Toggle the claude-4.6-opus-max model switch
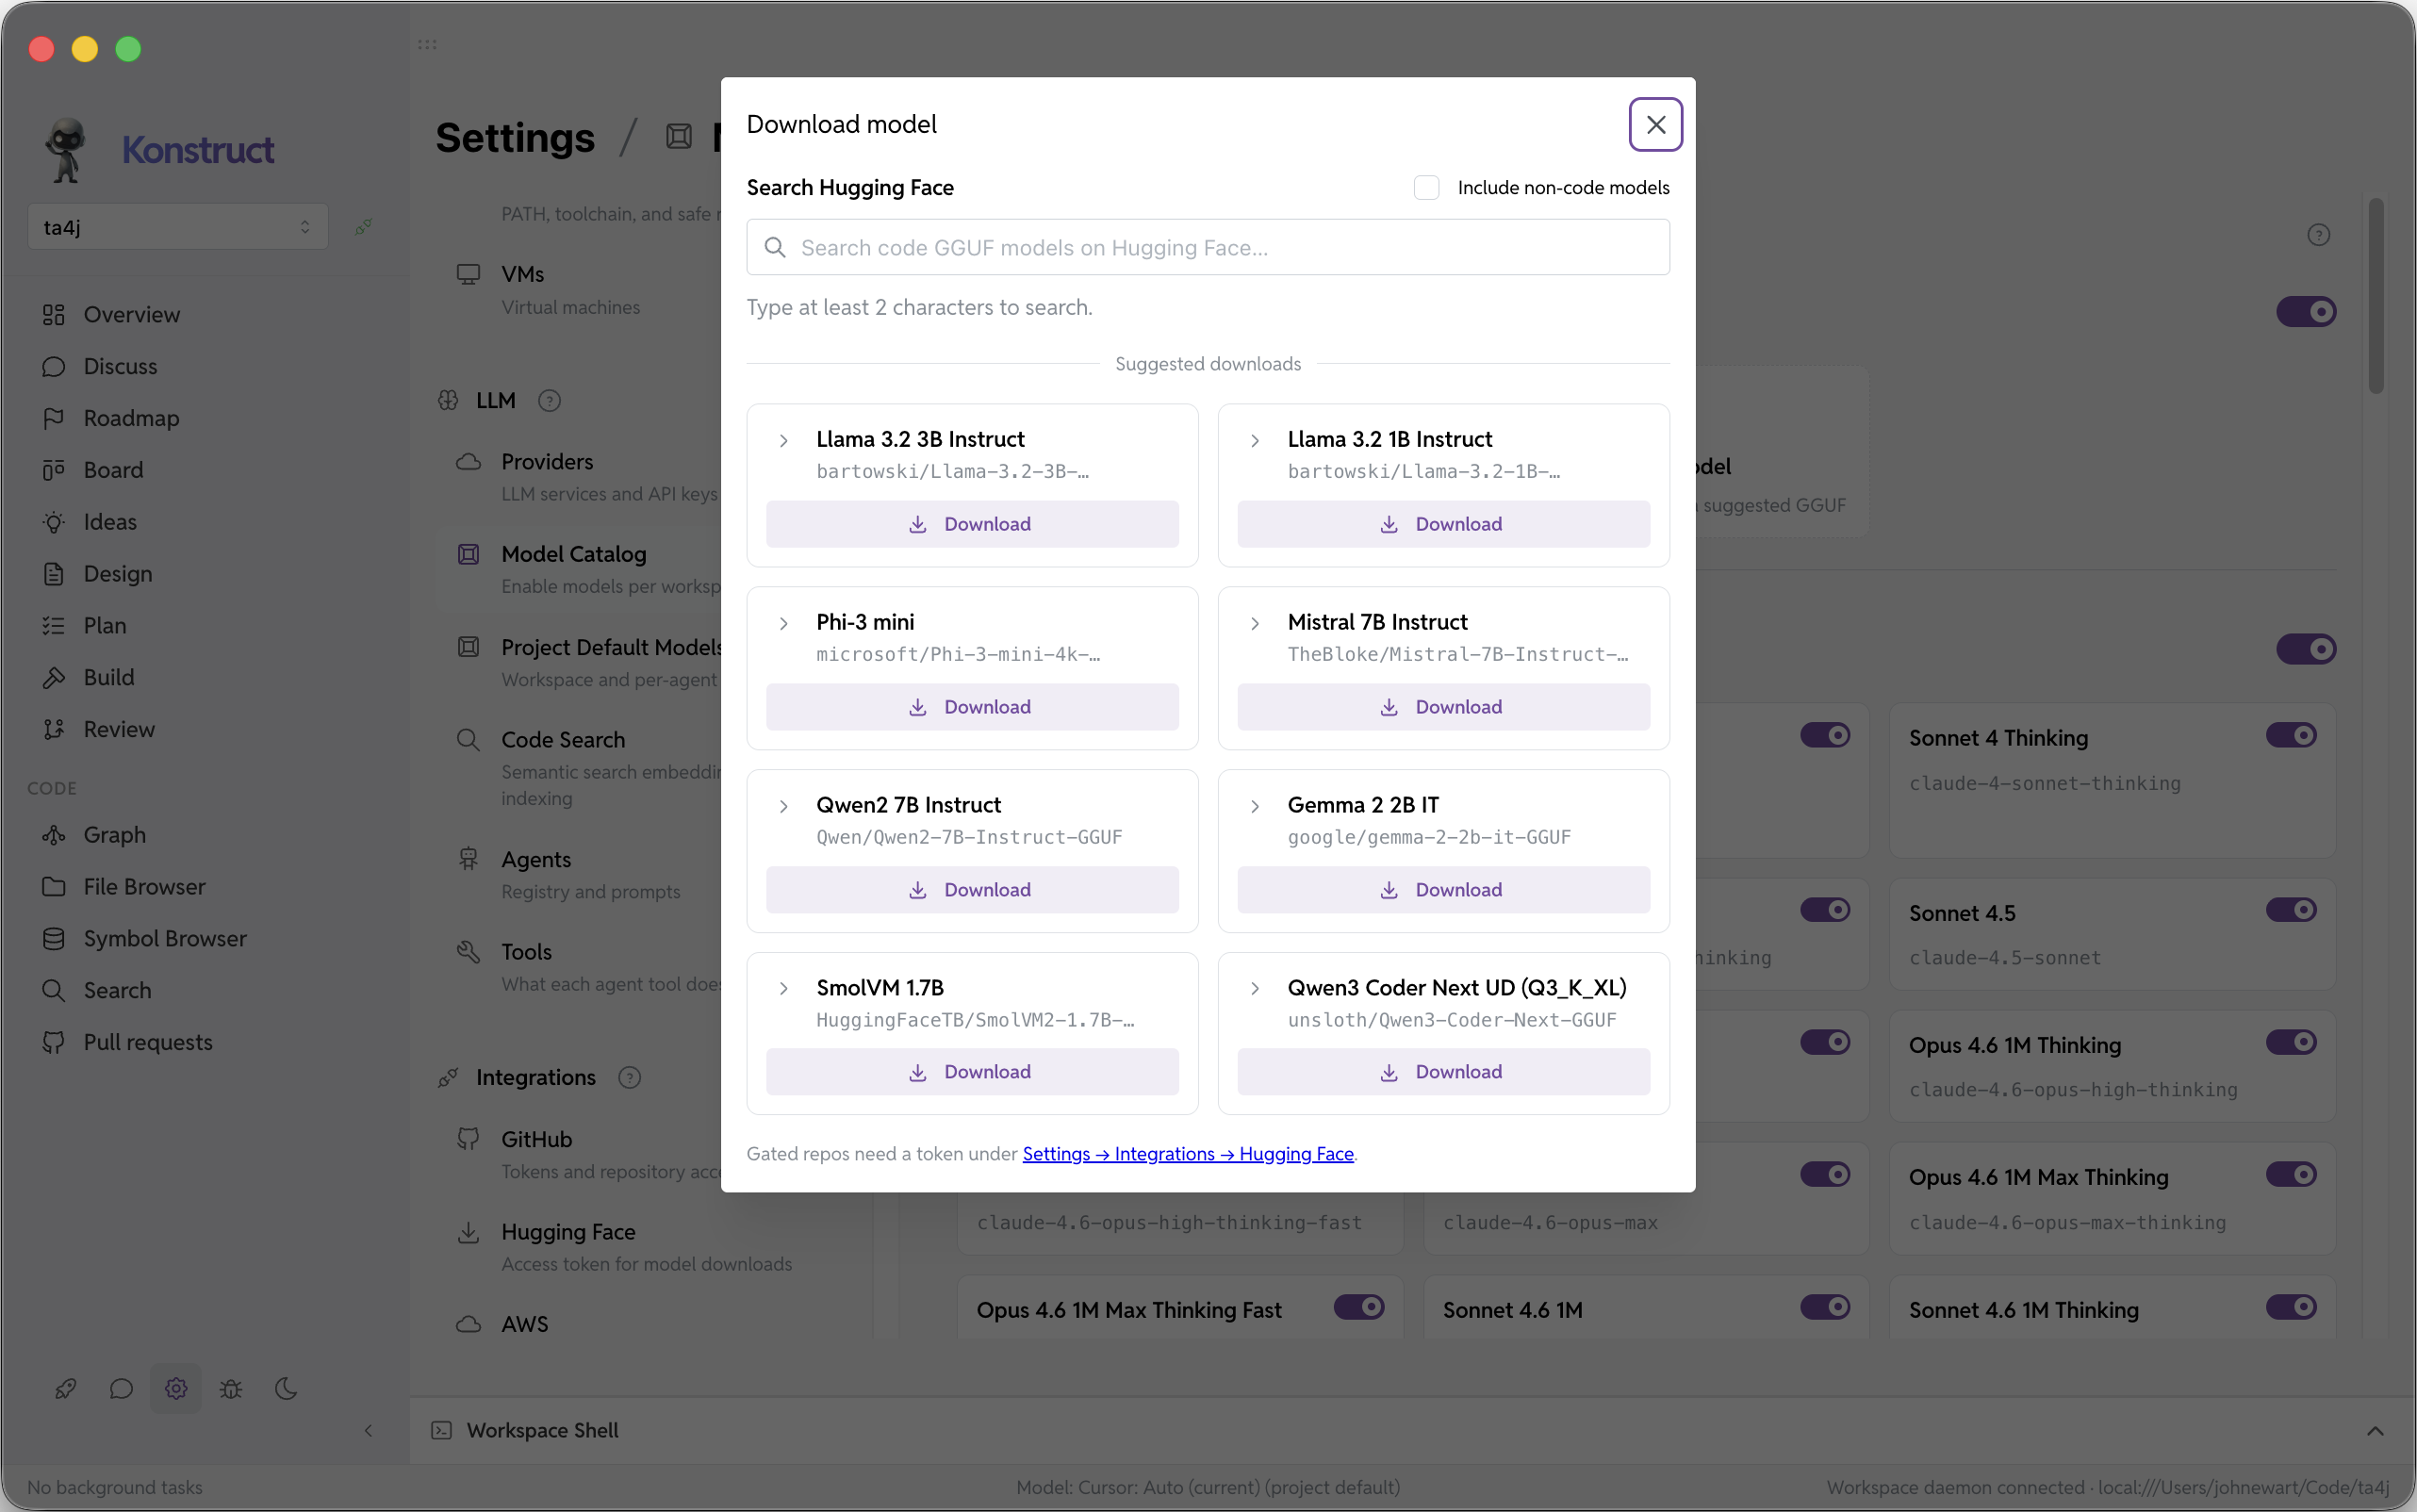Screen dimensions: 2417x1512 click(1825, 1174)
